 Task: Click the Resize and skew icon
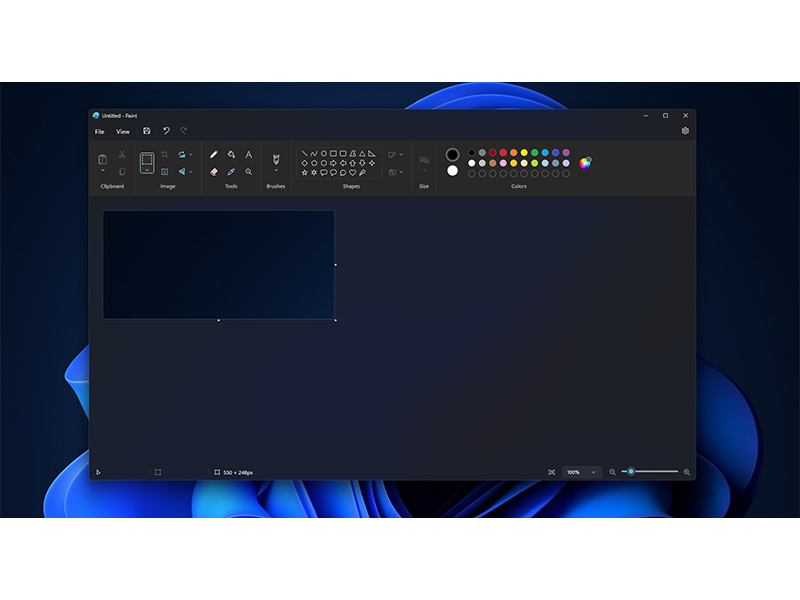164,172
